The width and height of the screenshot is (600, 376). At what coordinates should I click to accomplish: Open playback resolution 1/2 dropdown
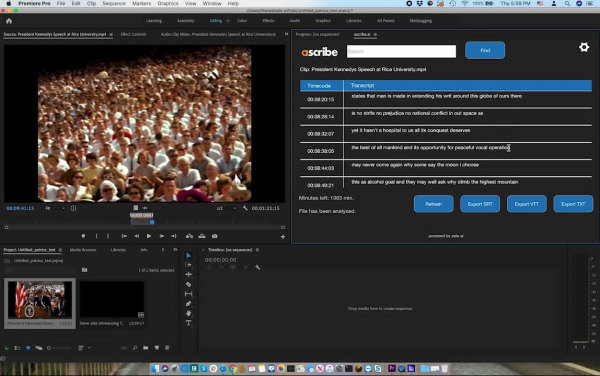[226, 208]
